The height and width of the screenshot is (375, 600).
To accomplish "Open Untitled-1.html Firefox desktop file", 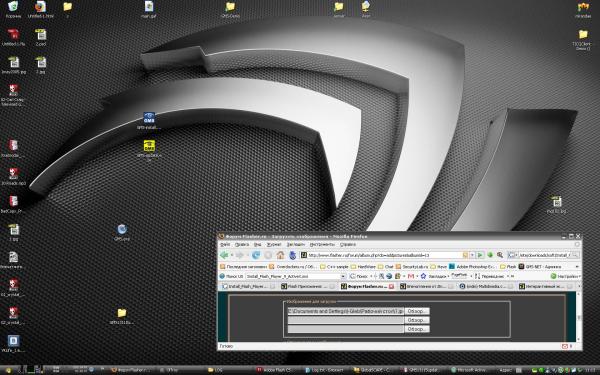I will point(40,9).
